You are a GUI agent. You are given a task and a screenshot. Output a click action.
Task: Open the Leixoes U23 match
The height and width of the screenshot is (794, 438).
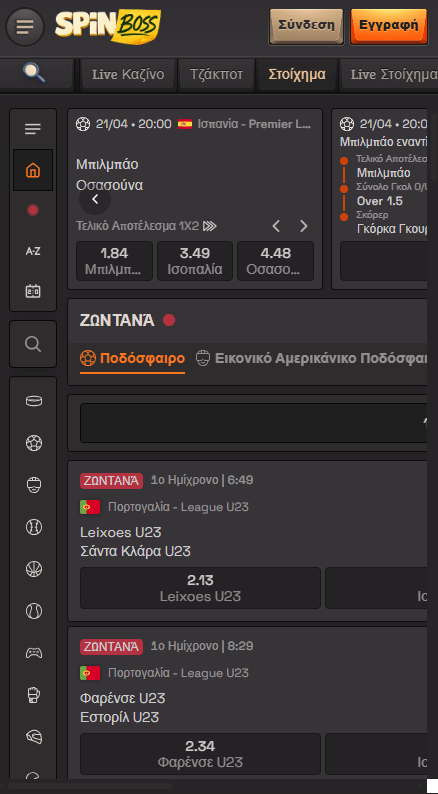coord(121,532)
